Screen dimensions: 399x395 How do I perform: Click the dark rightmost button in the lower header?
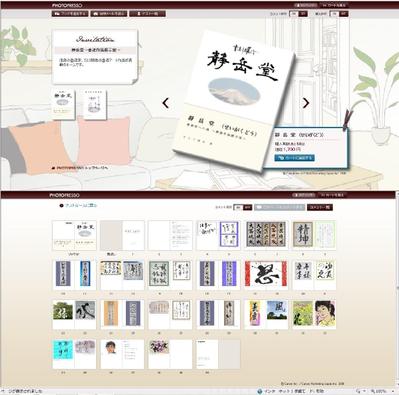332,195
